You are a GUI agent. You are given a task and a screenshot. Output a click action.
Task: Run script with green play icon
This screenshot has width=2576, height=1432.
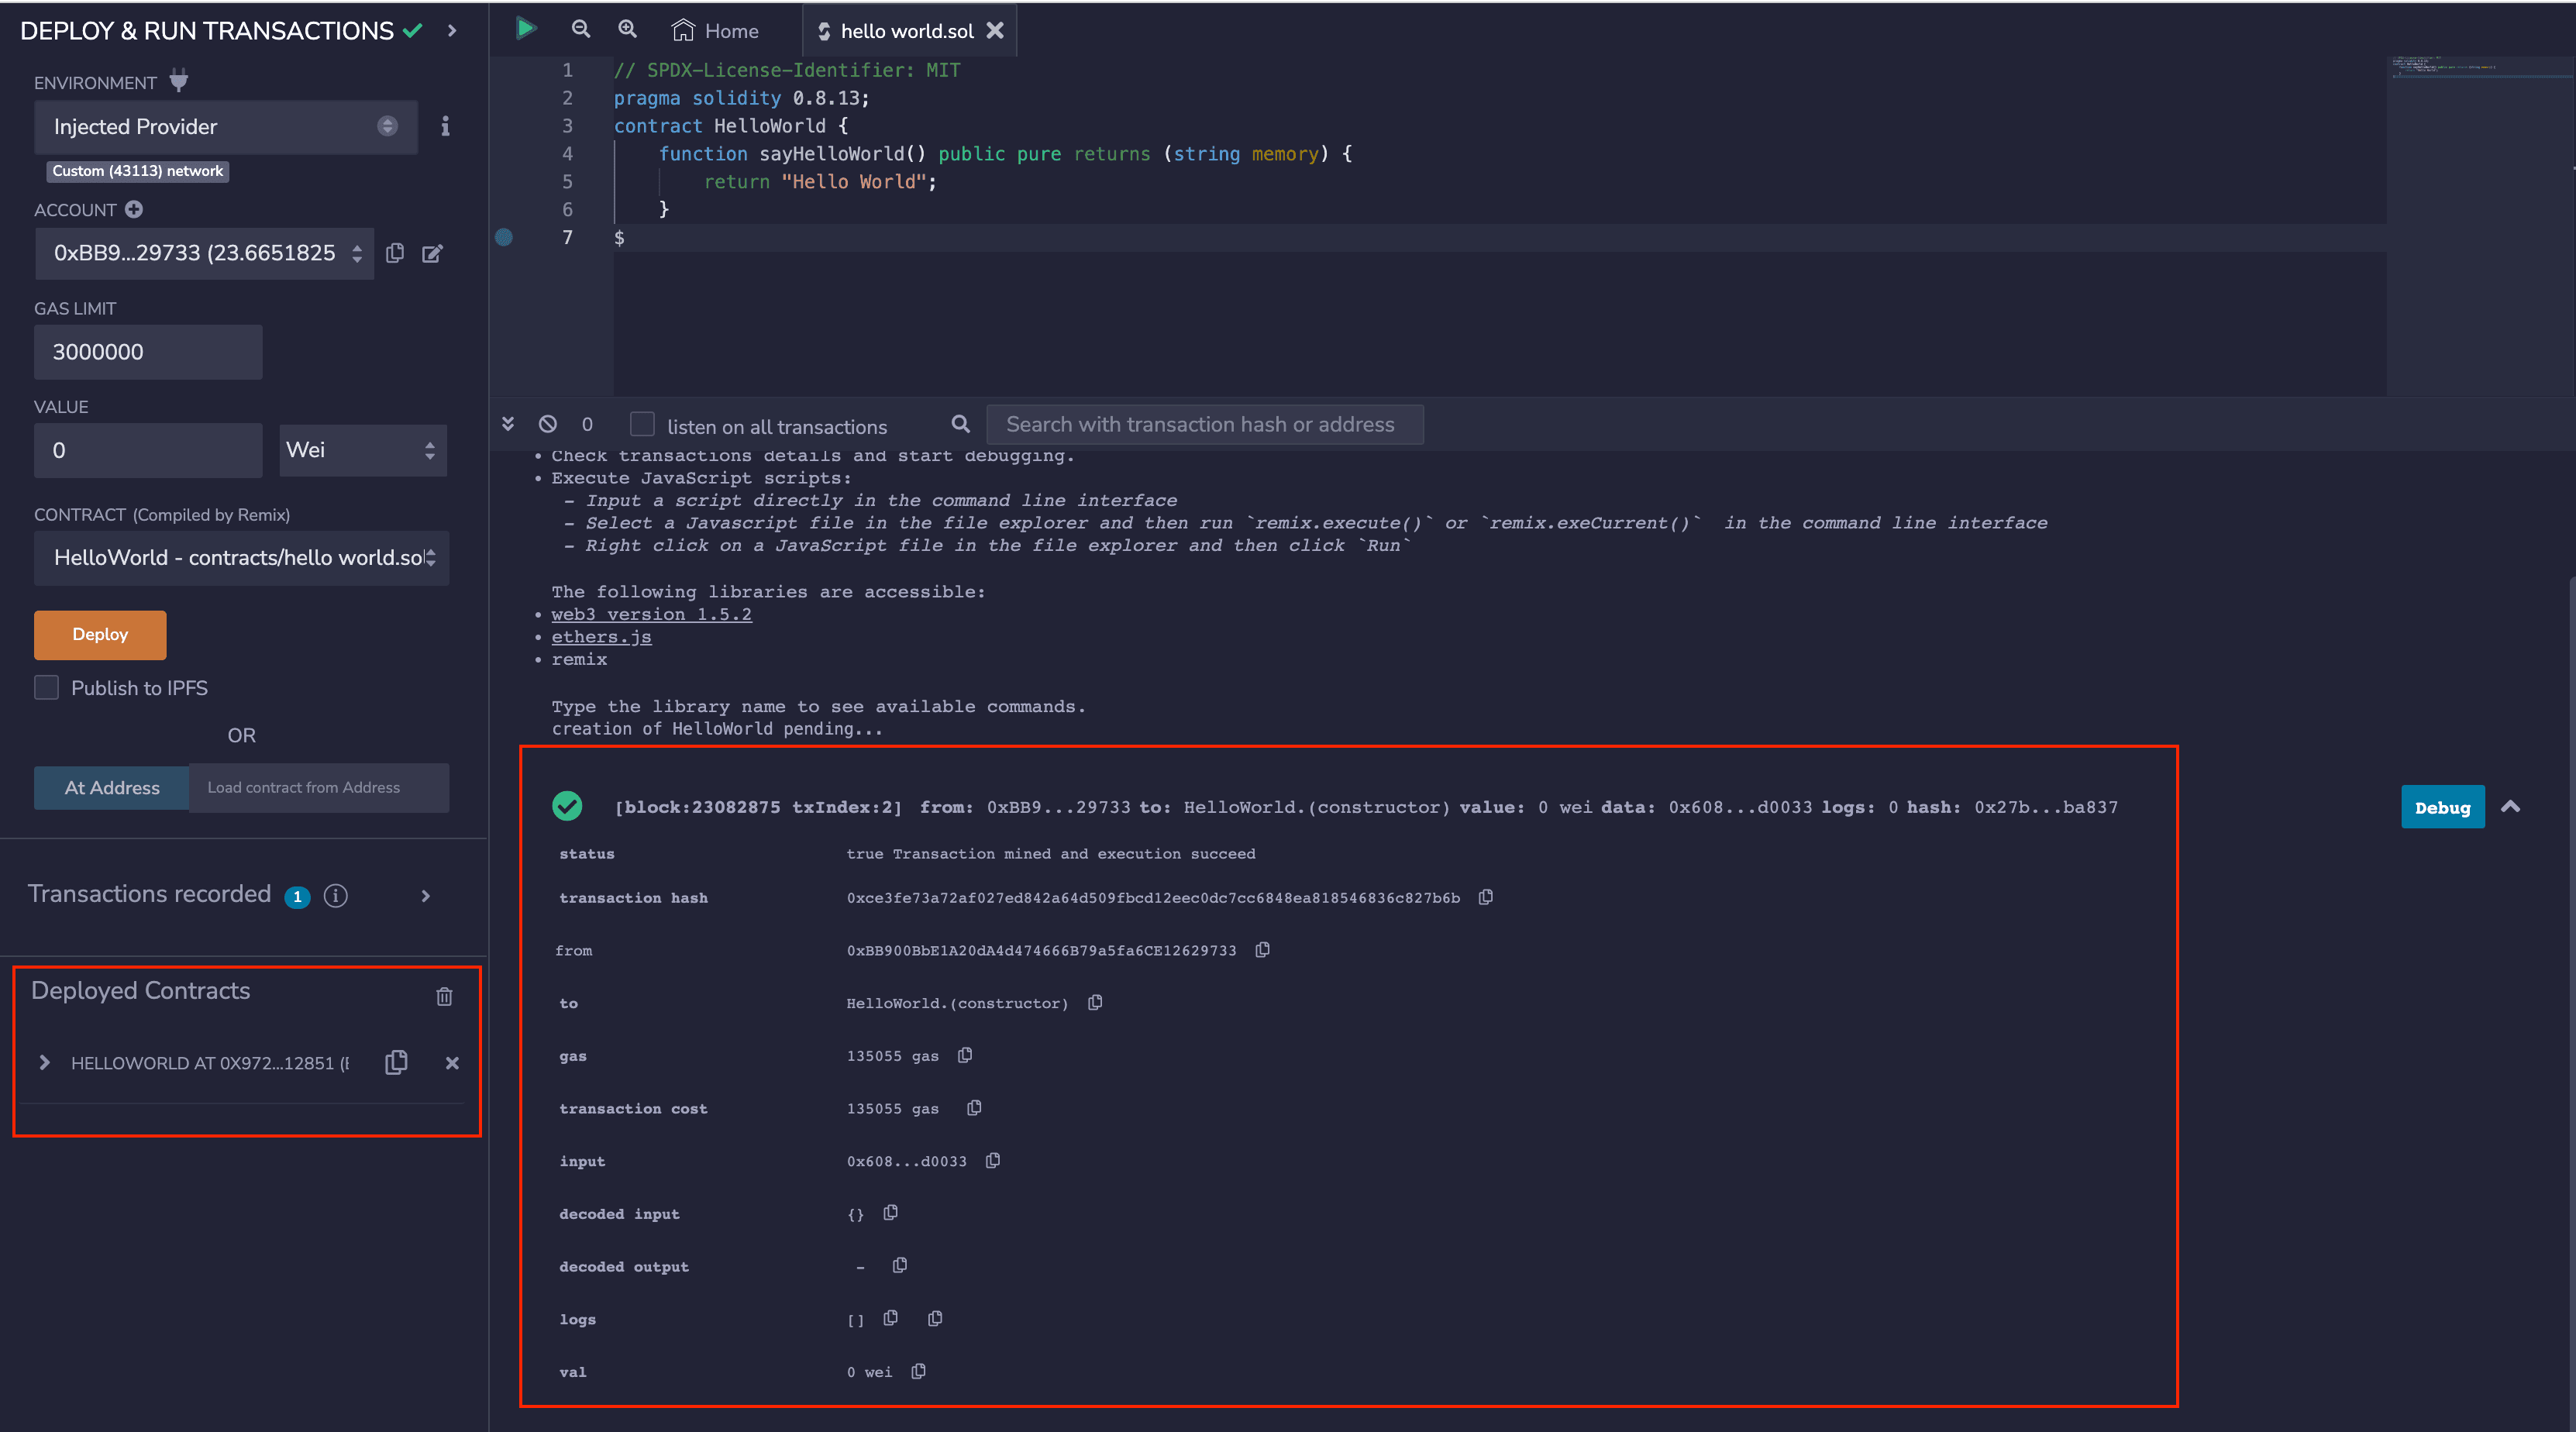coord(526,29)
